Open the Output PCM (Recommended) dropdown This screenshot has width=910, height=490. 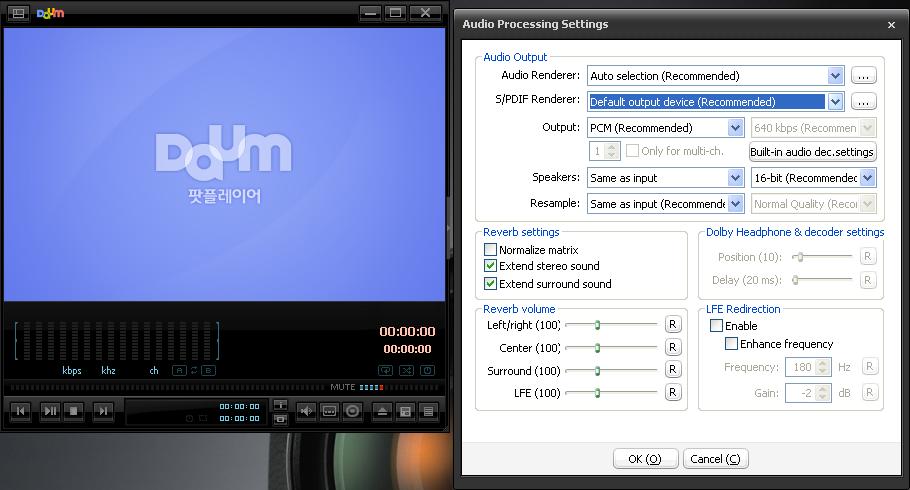coord(735,128)
